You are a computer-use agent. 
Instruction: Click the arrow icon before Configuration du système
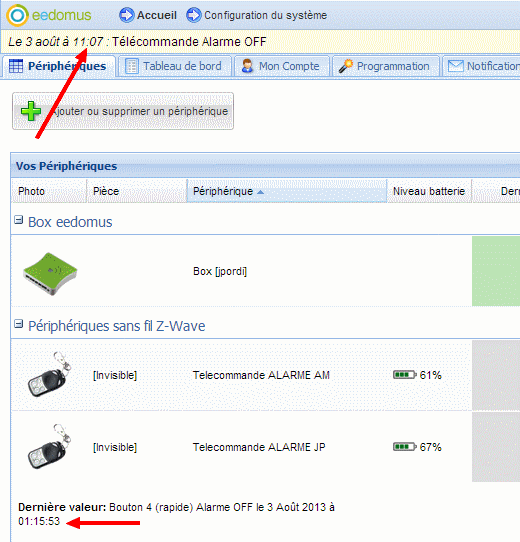[x=194, y=15]
